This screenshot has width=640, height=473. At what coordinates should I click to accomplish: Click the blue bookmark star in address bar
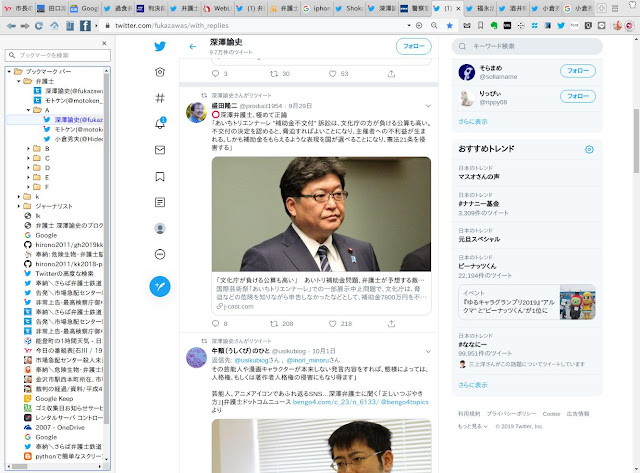click(449, 25)
